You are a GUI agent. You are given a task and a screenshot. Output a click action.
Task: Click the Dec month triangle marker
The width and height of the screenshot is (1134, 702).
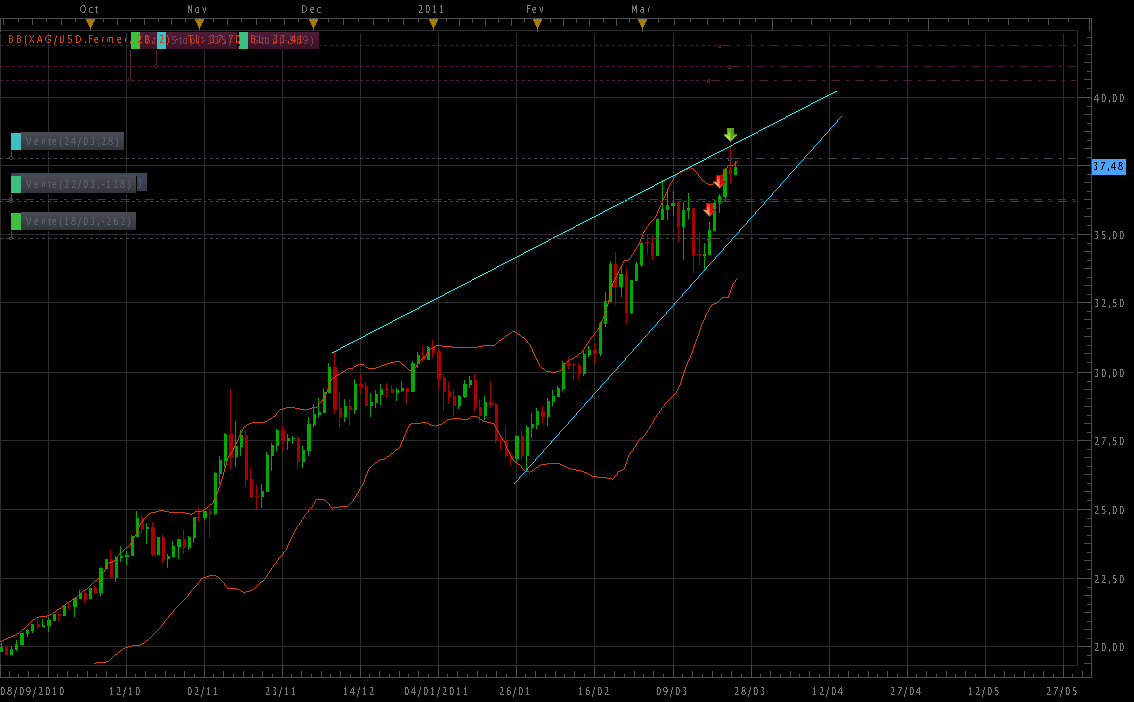click(x=313, y=23)
